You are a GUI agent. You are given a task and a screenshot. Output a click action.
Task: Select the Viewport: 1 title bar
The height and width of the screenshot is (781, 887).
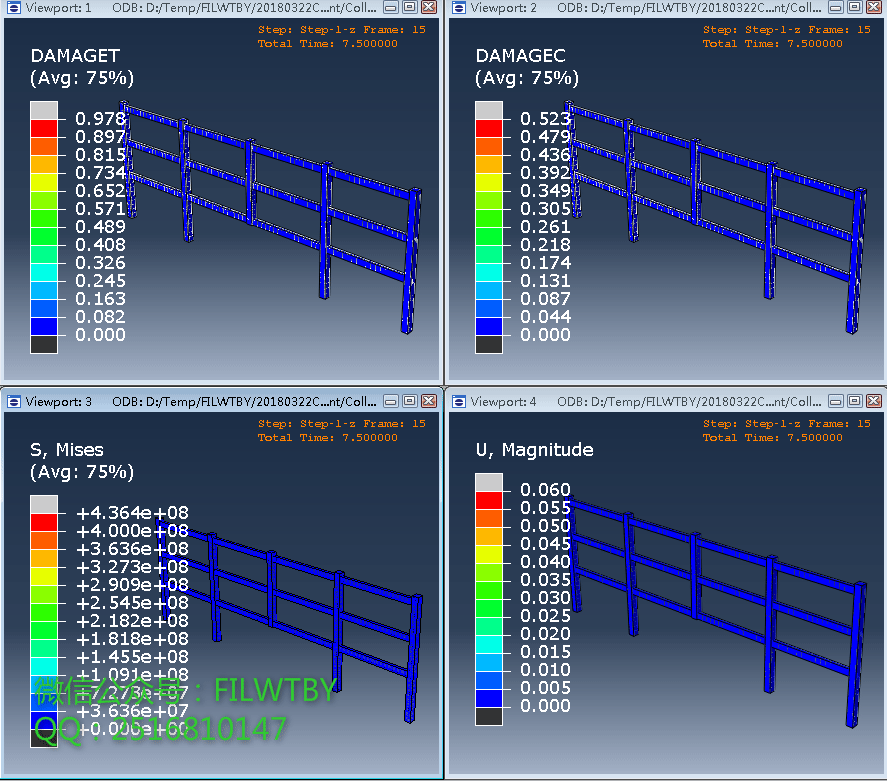[x=222, y=8]
